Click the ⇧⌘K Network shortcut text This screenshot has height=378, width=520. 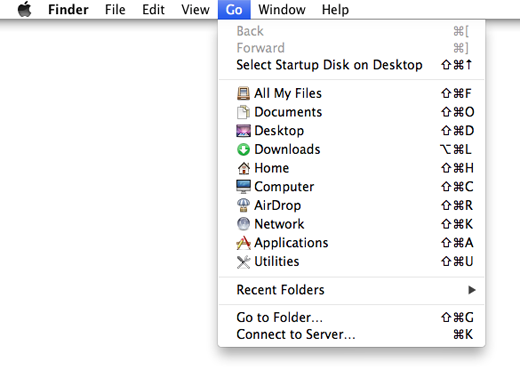point(457,224)
